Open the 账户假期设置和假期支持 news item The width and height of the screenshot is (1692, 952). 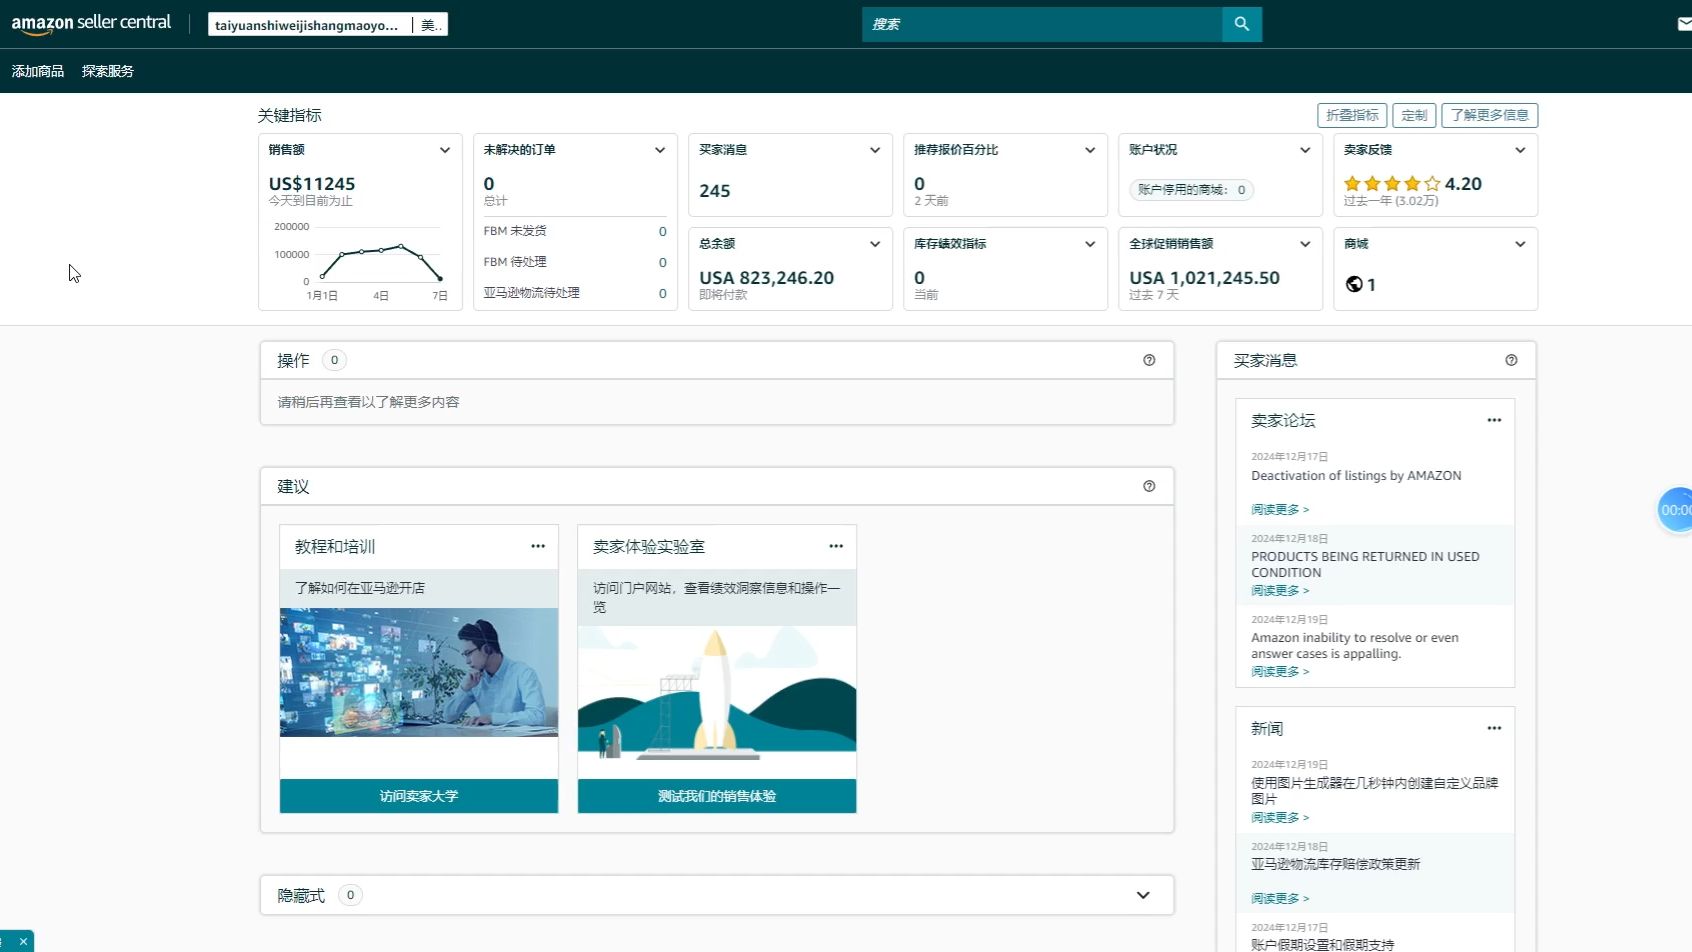[1322, 944]
